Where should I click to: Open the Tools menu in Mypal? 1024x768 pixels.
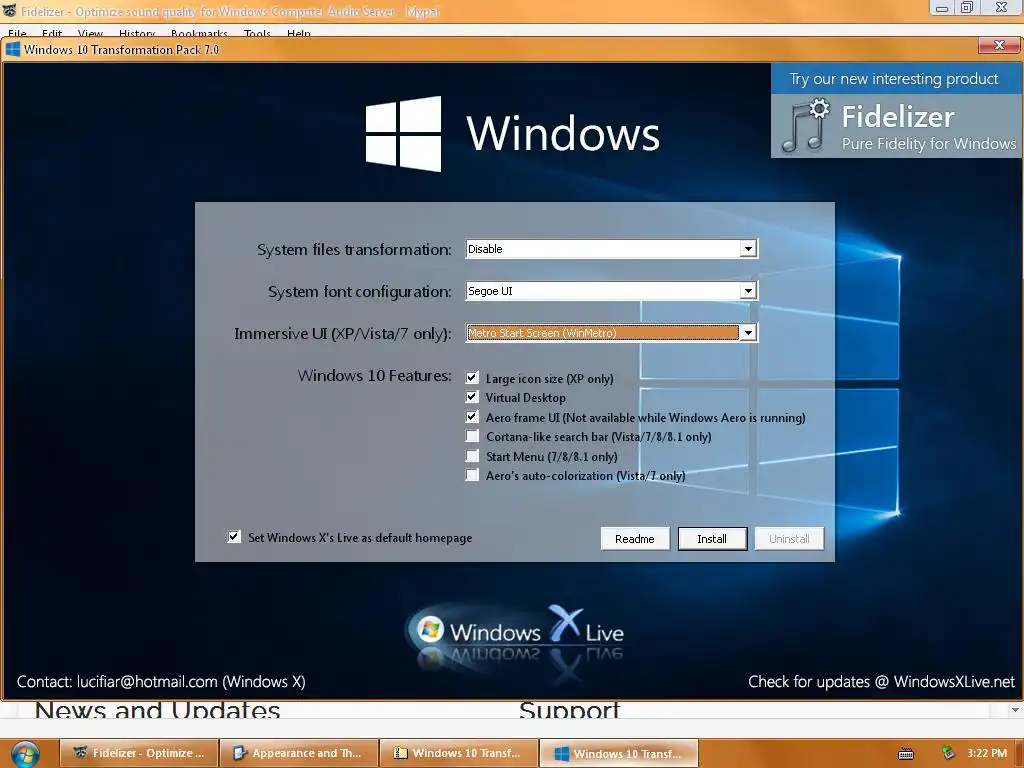(257, 33)
